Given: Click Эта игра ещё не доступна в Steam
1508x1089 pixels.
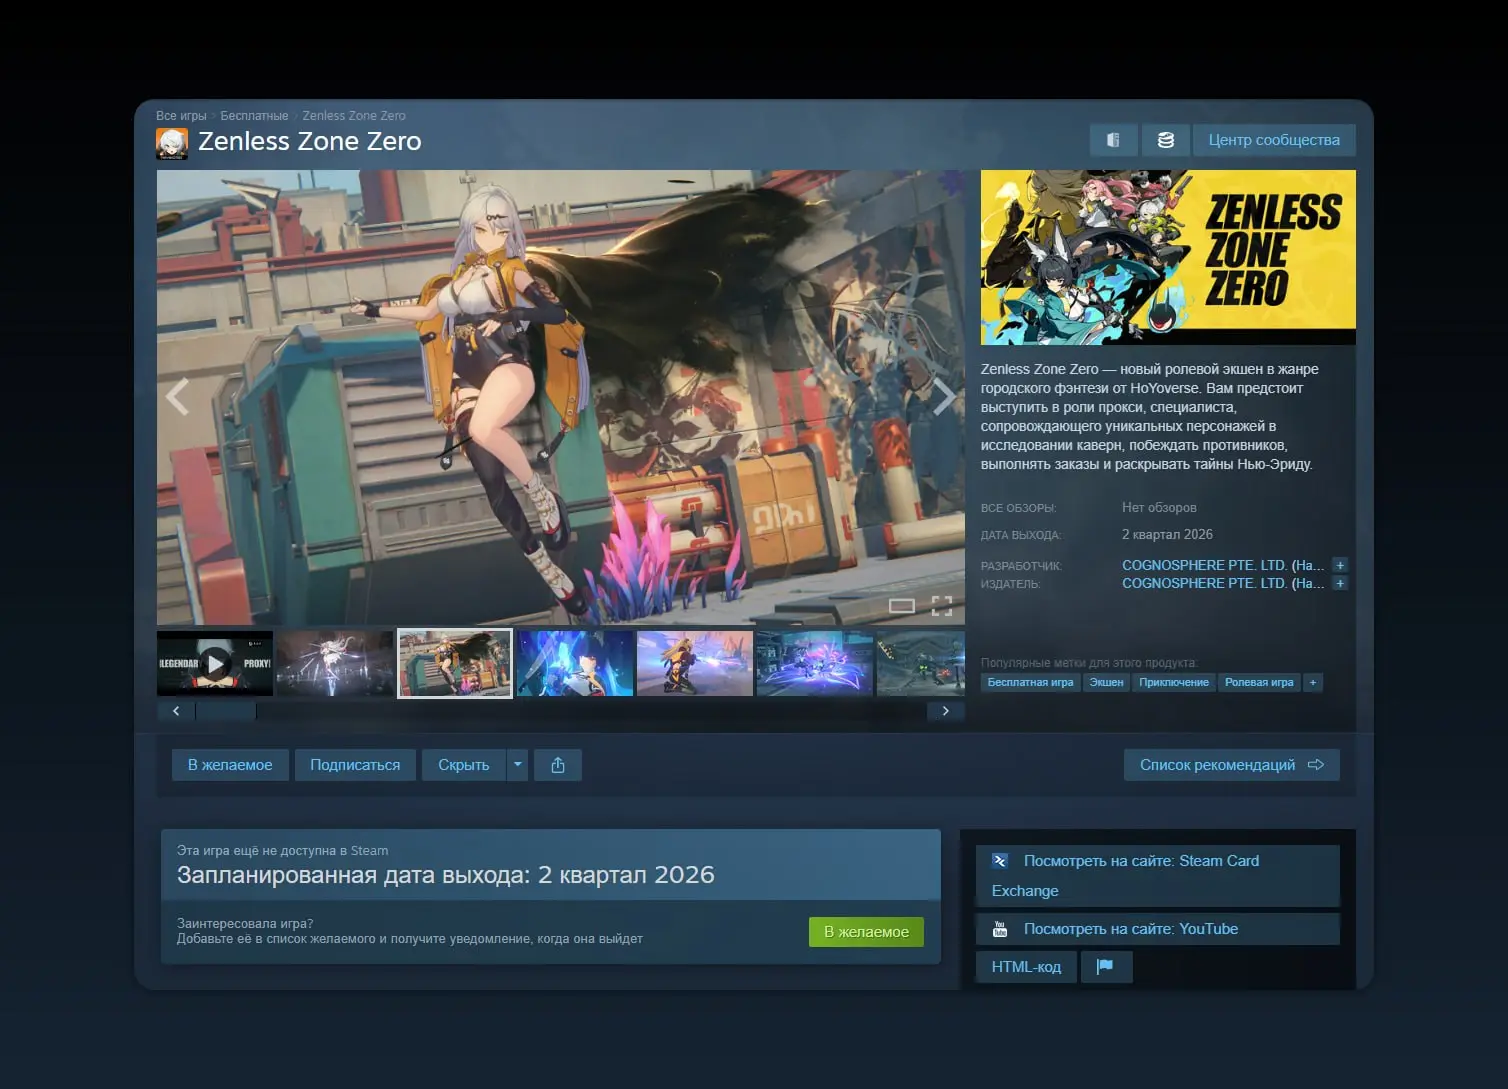Looking at the screenshot, I should [x=283, y=850].
